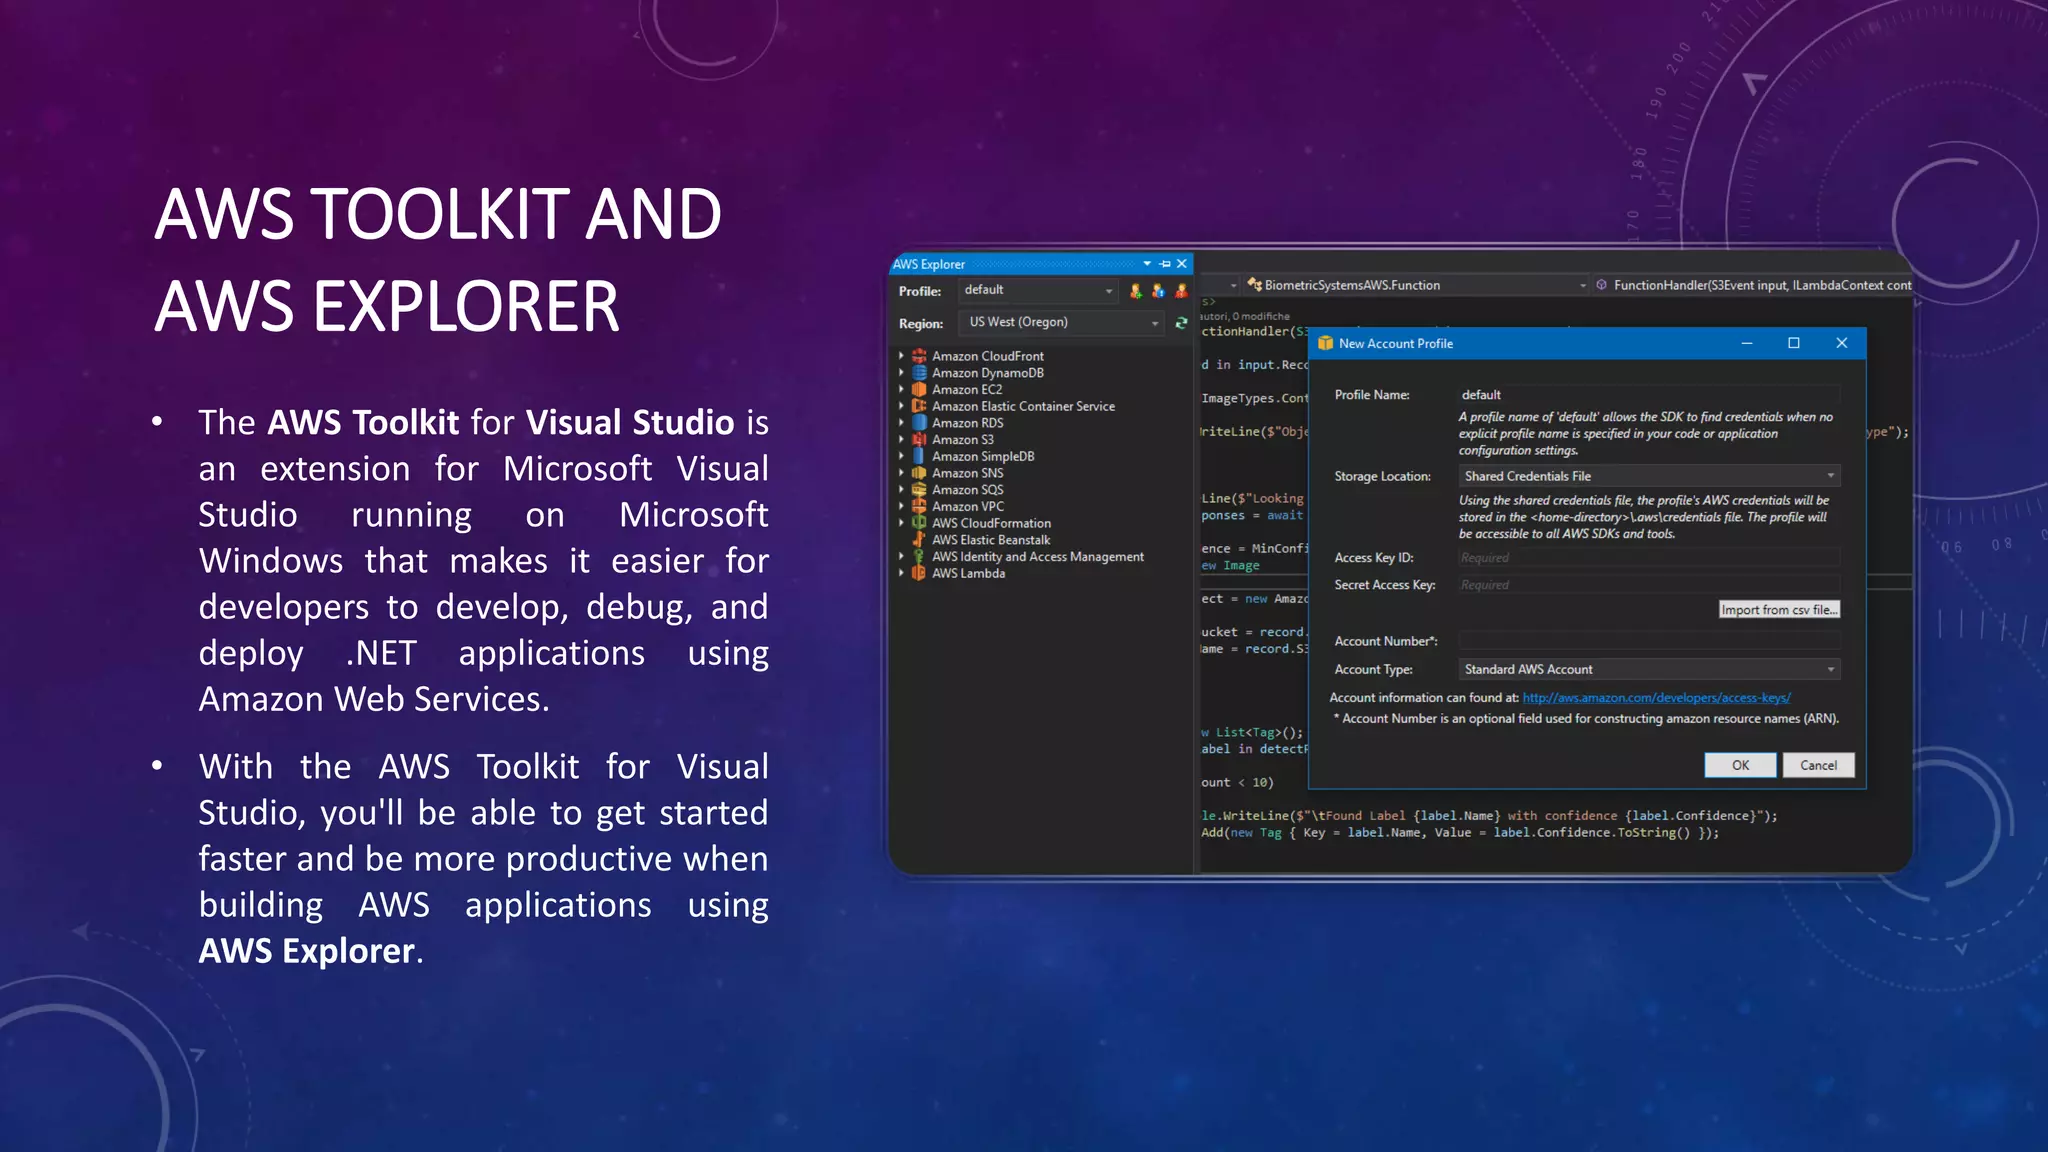Select the Amazon SimpleDB tree row
Viewport: 2048px width, 1152px height.
click(983, 456)
